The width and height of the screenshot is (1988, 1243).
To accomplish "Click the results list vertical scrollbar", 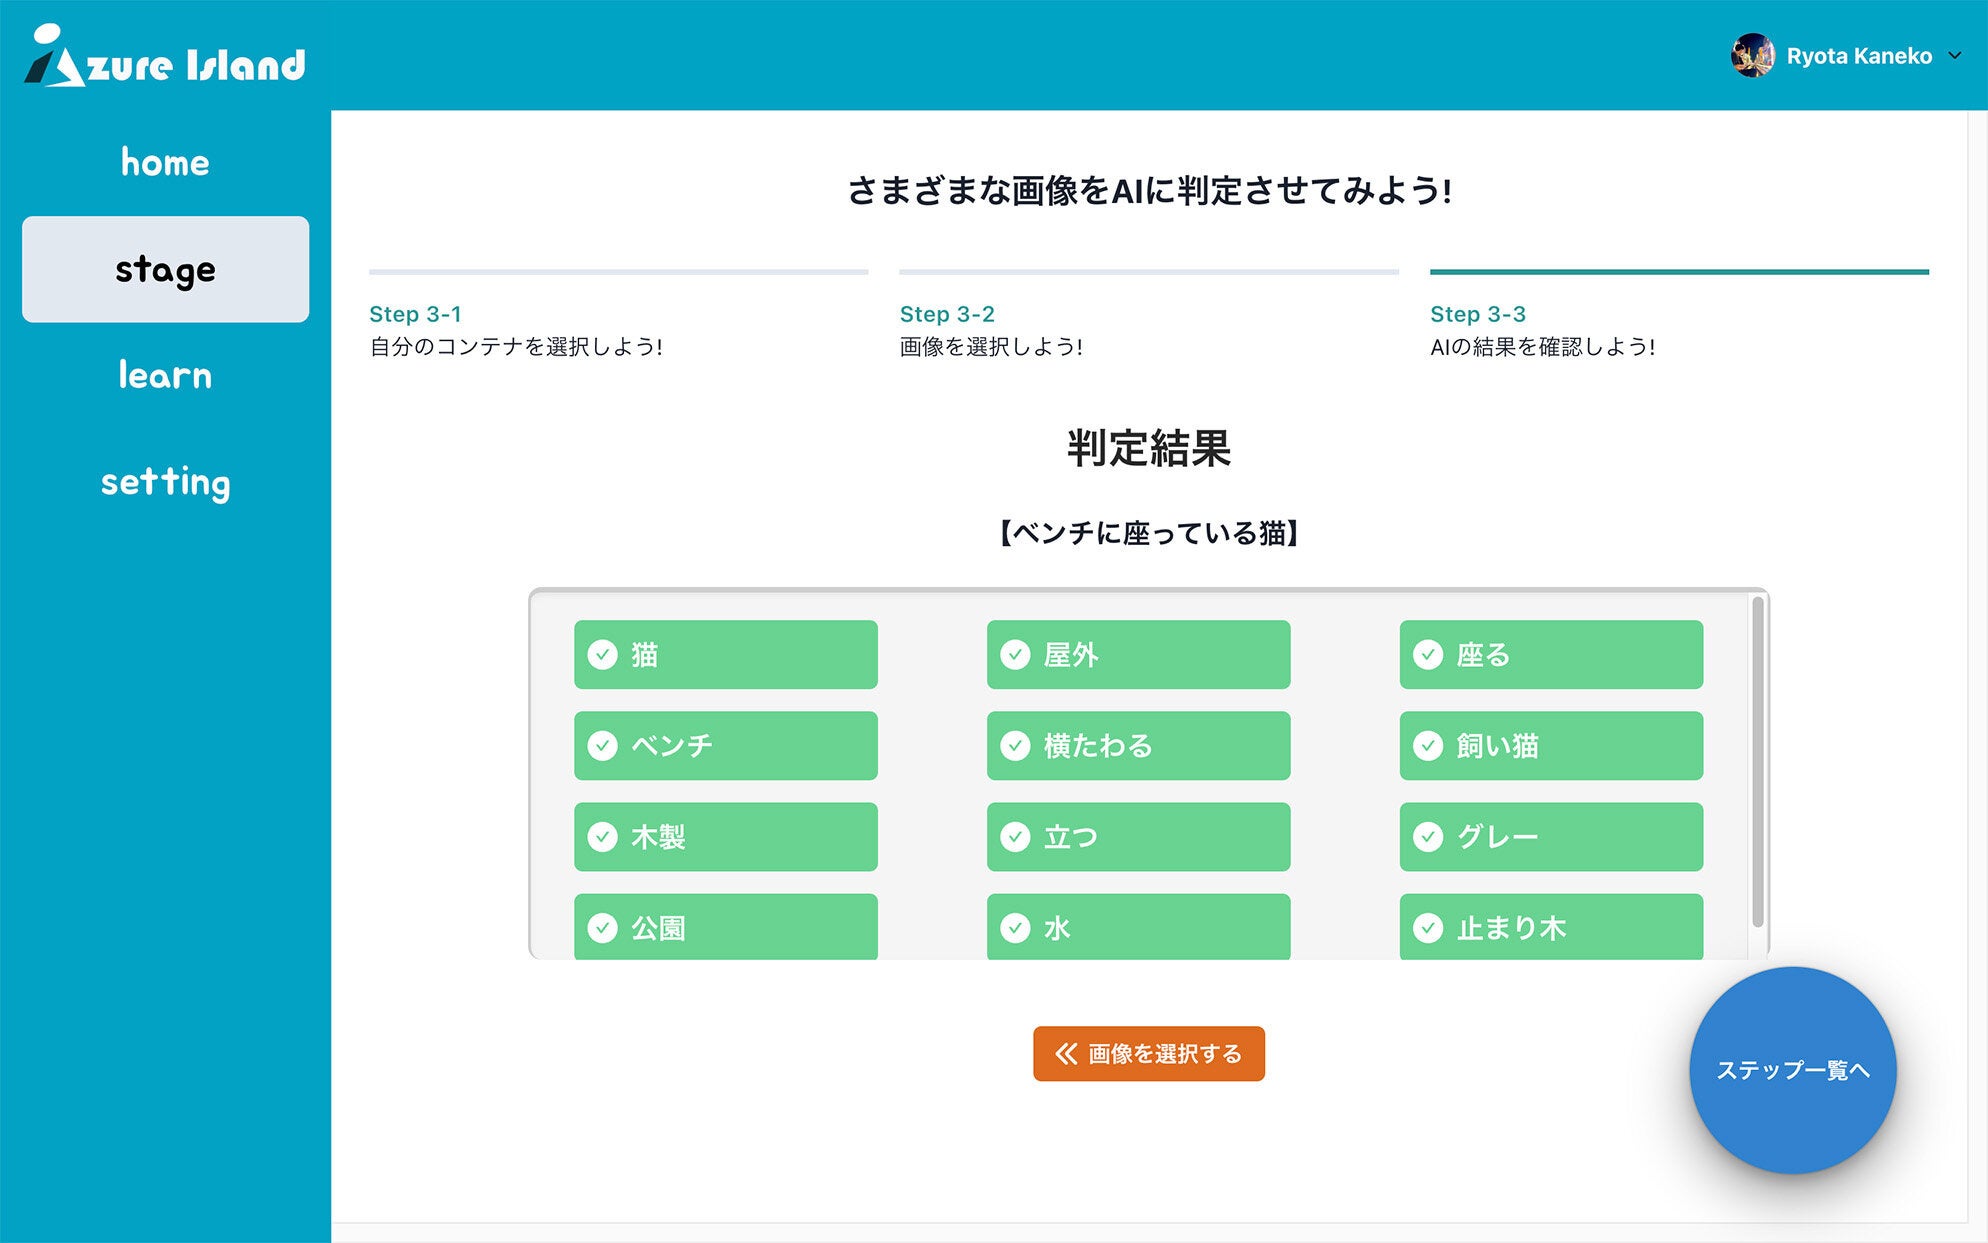I will pos(1757,760).
